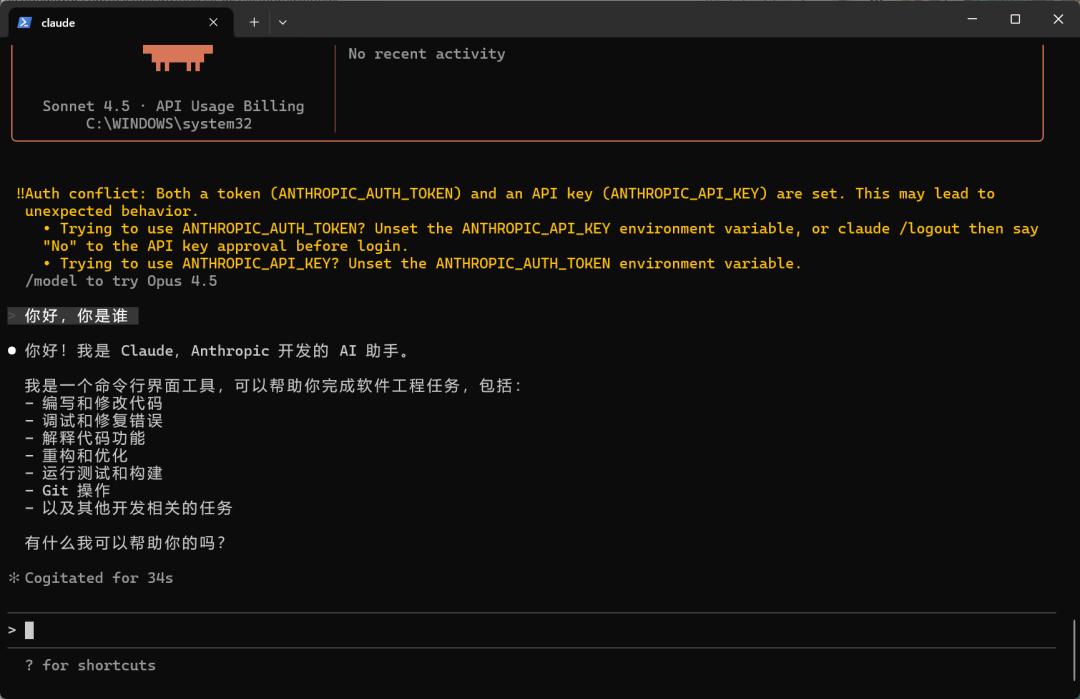Click the Claude prompt input field

point(532,630)
